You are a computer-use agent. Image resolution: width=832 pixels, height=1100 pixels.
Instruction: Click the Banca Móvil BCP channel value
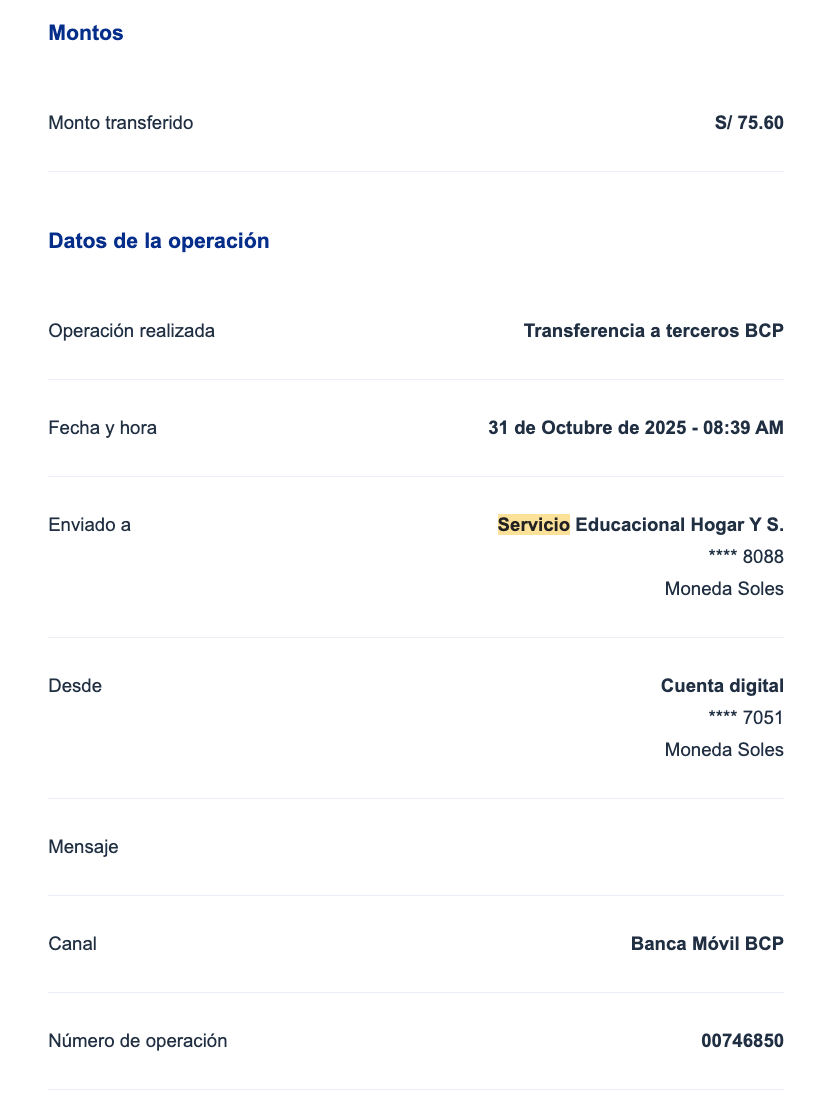click(x=707, y=944)
